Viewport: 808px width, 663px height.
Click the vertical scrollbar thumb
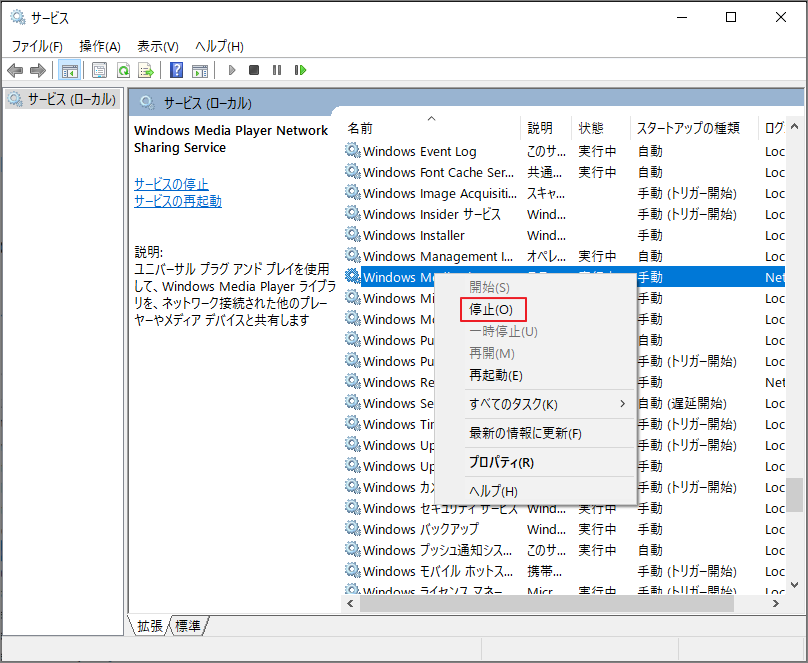[794, 495]
